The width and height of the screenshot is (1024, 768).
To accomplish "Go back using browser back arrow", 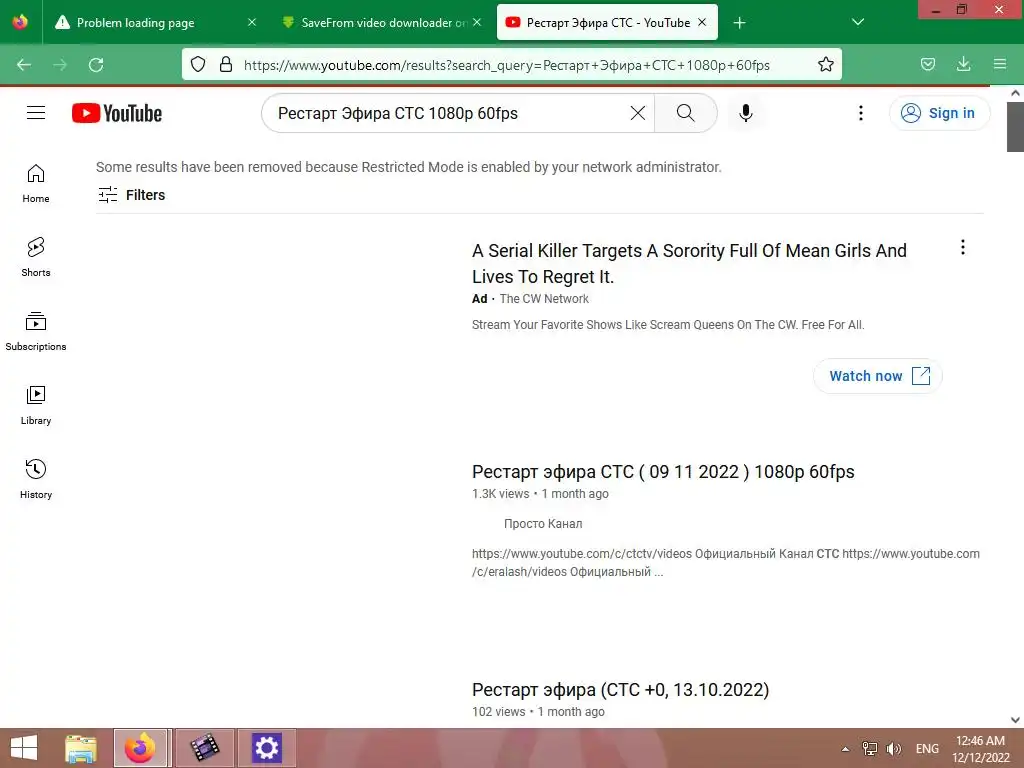I will pyautogui.click(x=24, y=65).
